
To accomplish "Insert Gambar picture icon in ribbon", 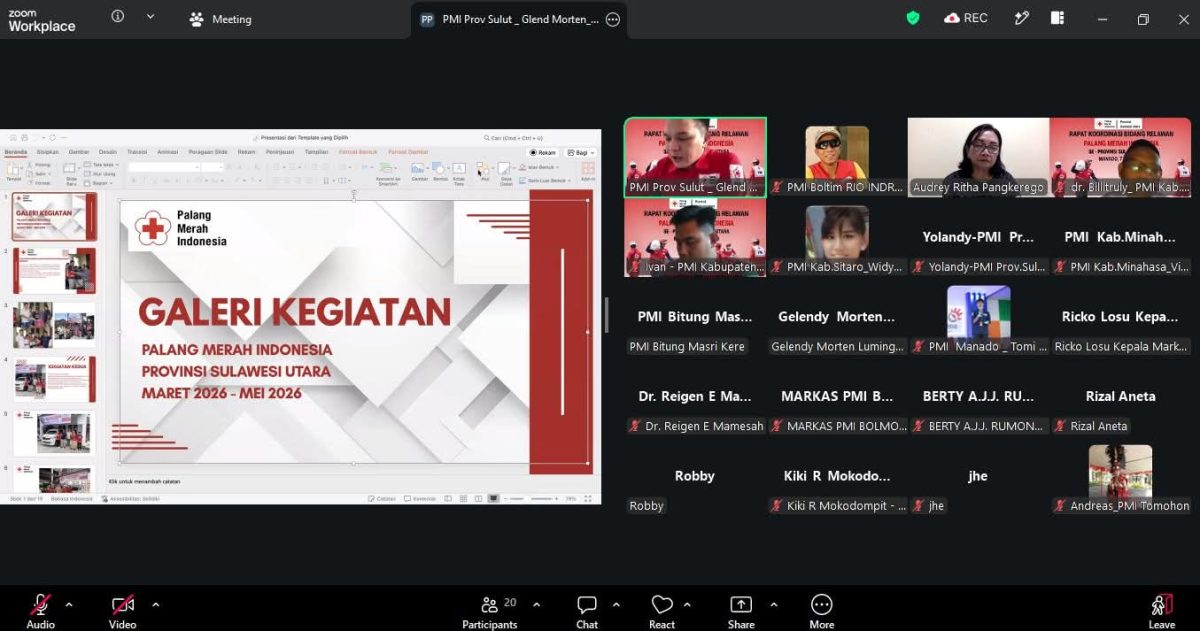I will click(x=420, y=171).
